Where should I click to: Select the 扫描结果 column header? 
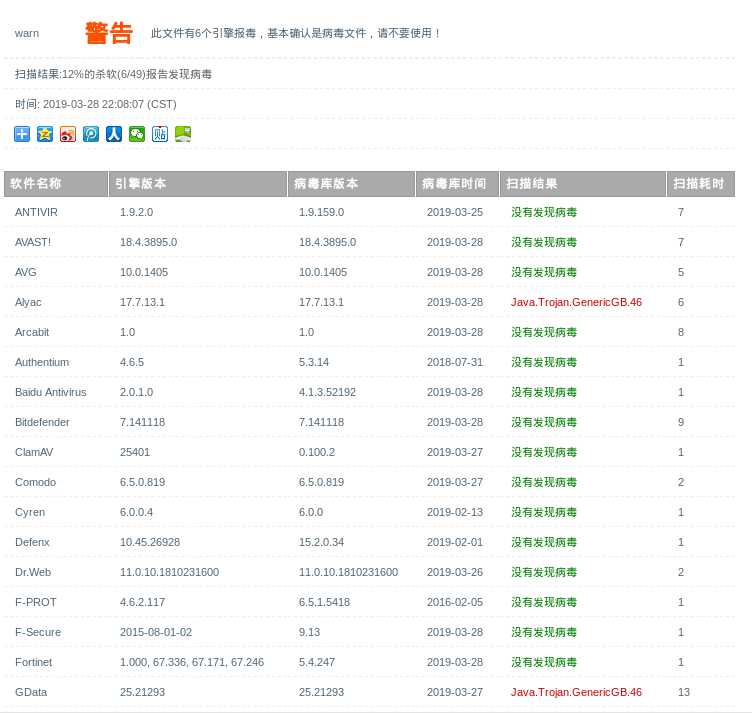tap(583, 184)
